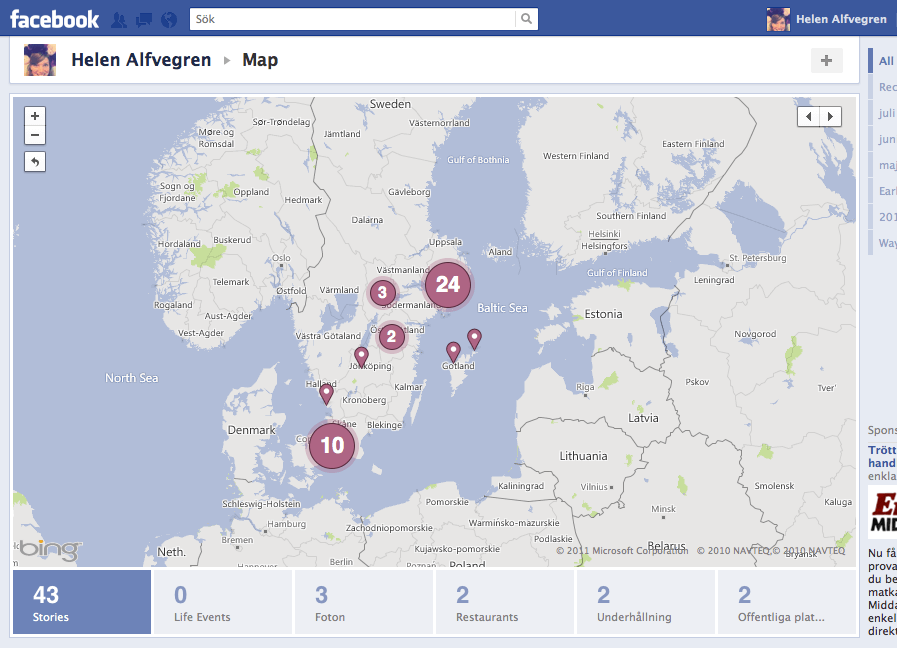Select the 0 Life Events tab
The image size is (897, 648).
click(x=223, y=602)
